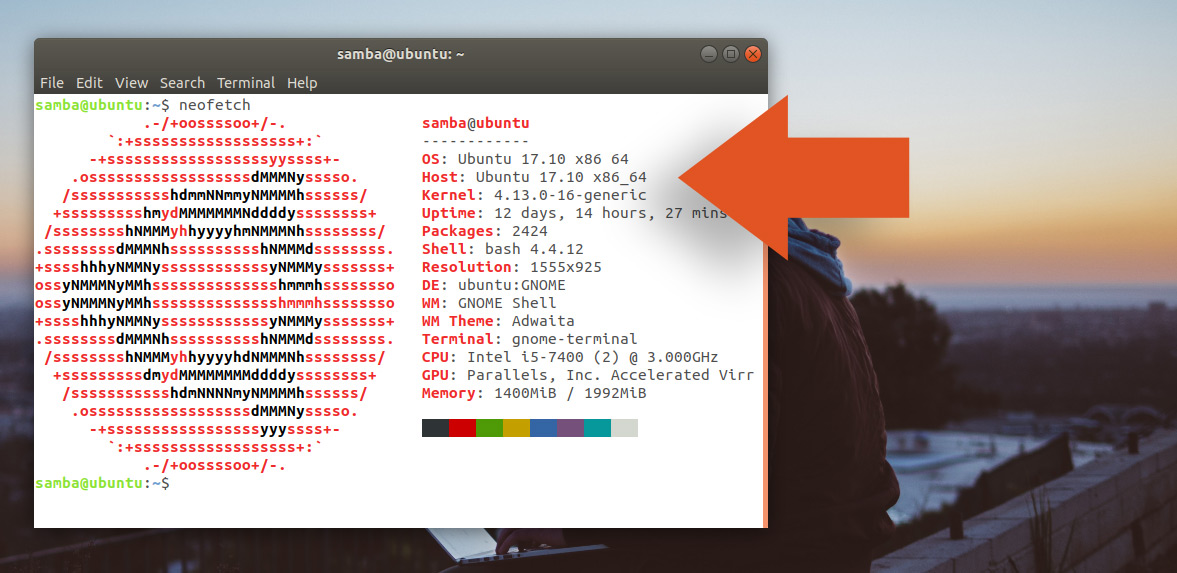Image resolution: width=1177 pixels, height=573 pixels.
Task: Open the Search menu
Action: pyautogui.click(x=182, y=83)
